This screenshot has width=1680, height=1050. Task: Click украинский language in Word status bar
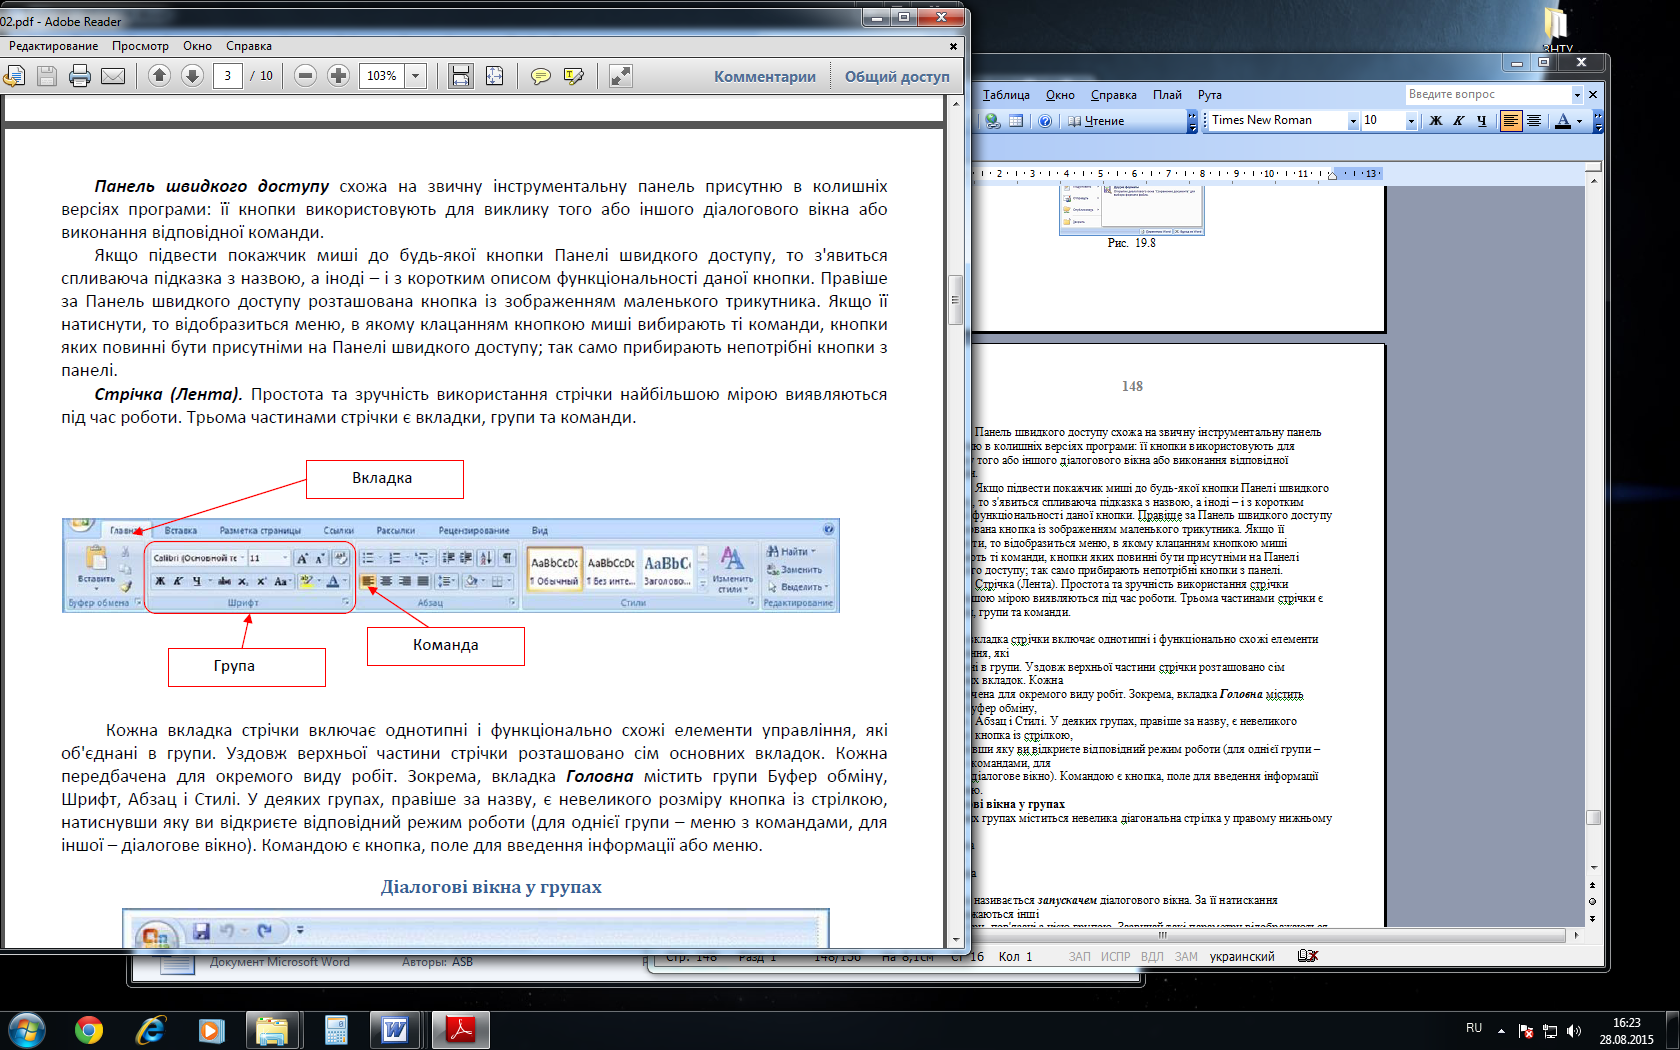point(1242,957)
